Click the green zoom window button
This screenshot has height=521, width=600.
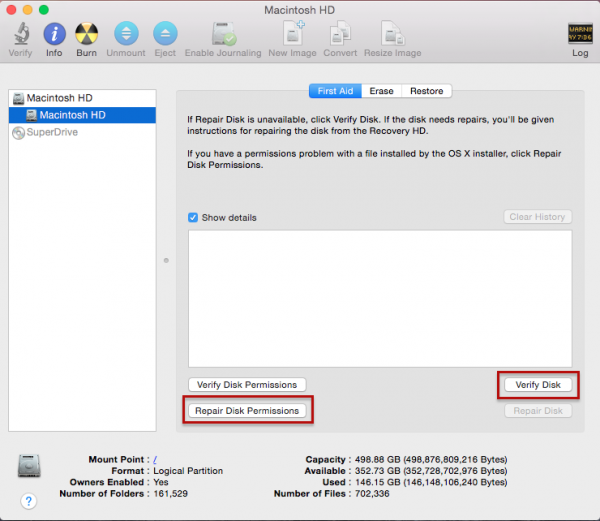[44, 10]
